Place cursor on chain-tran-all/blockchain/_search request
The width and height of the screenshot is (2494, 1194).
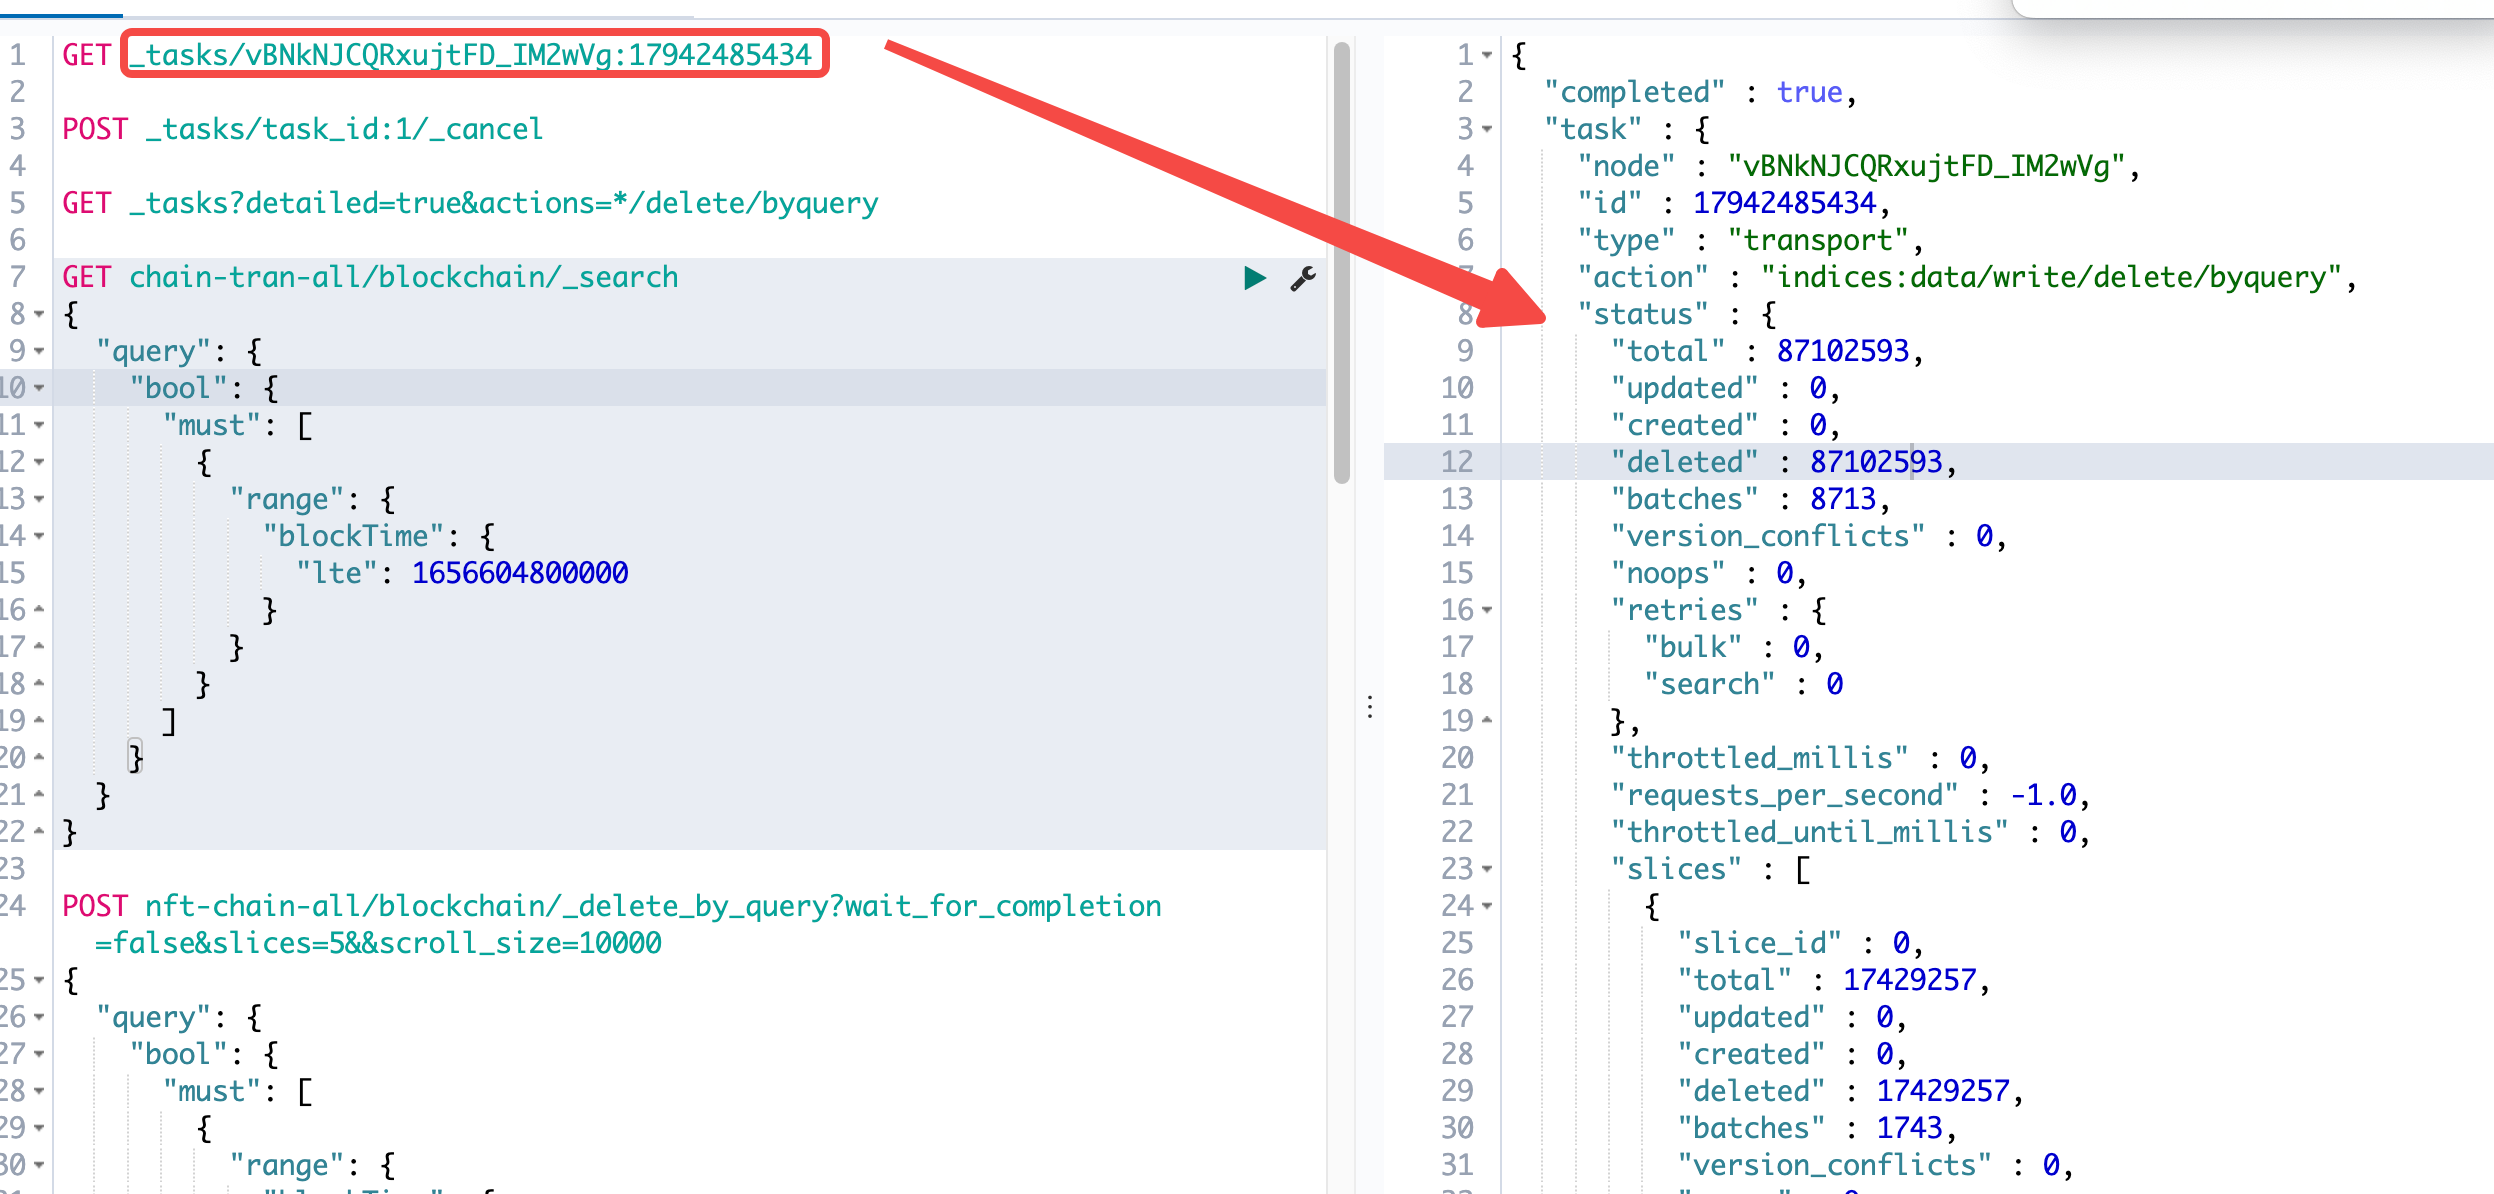(403, 277)
